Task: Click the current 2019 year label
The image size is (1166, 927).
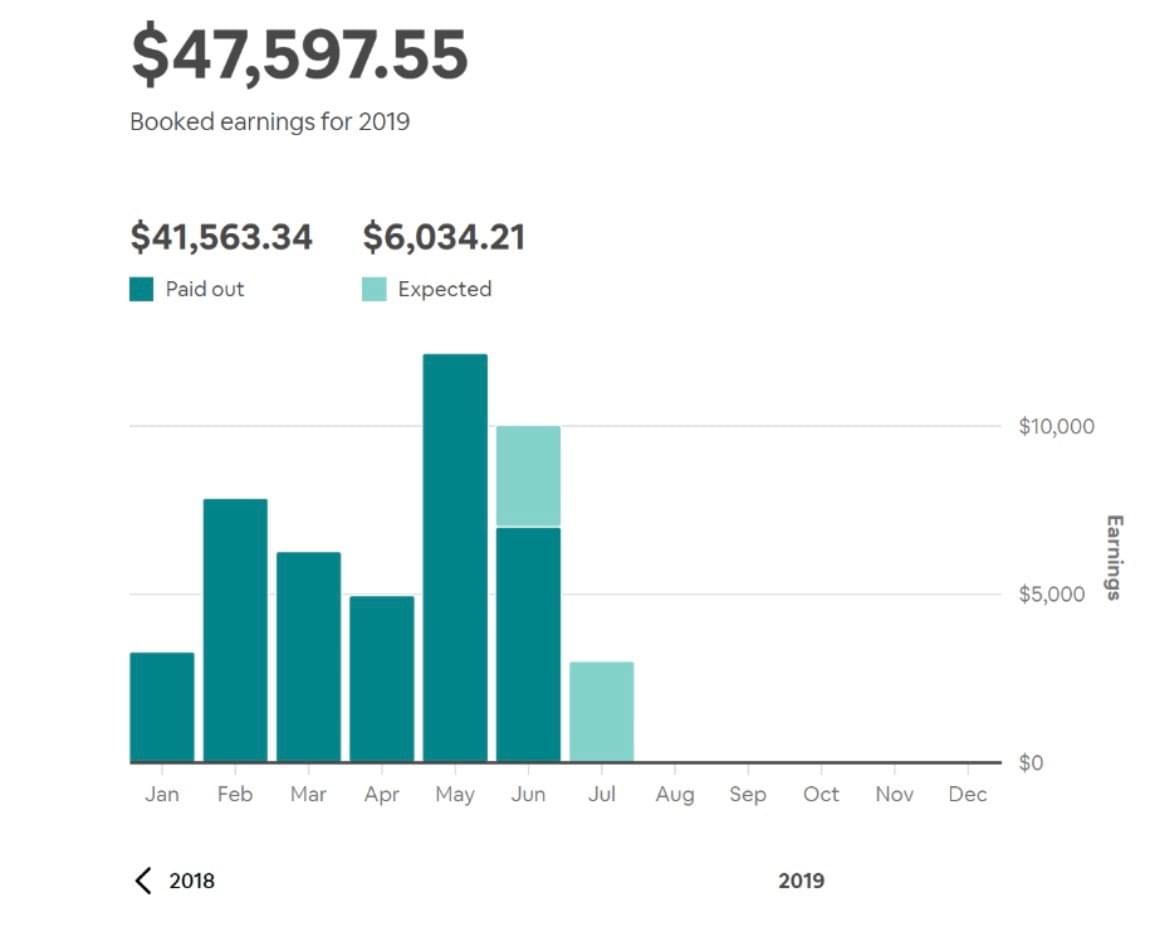Action: tap(801, 881)
